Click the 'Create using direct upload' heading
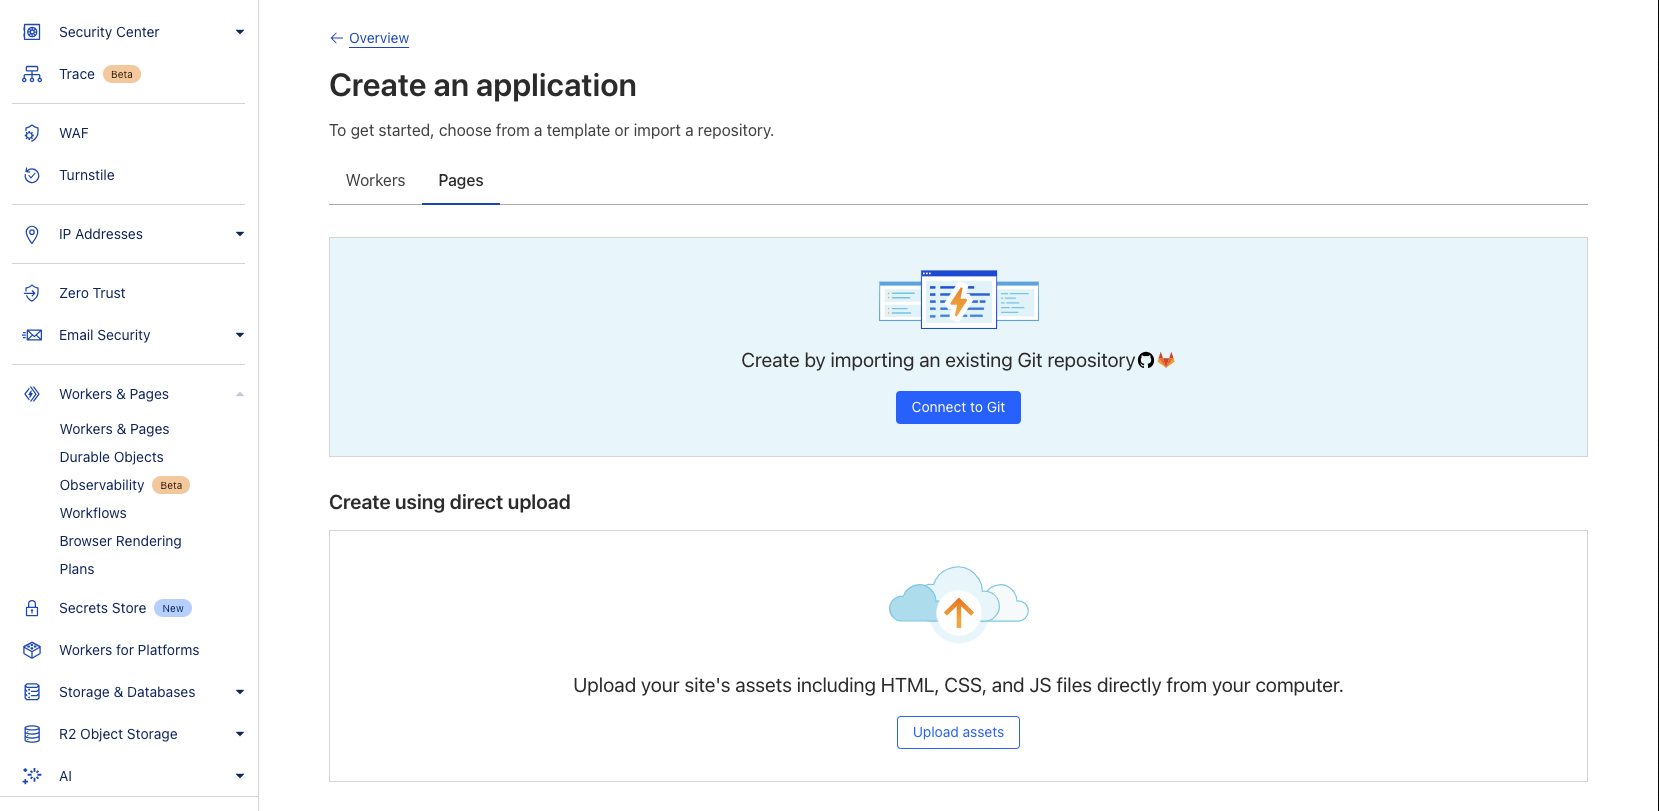1659x811 pixels. click(x=450, y=502)
